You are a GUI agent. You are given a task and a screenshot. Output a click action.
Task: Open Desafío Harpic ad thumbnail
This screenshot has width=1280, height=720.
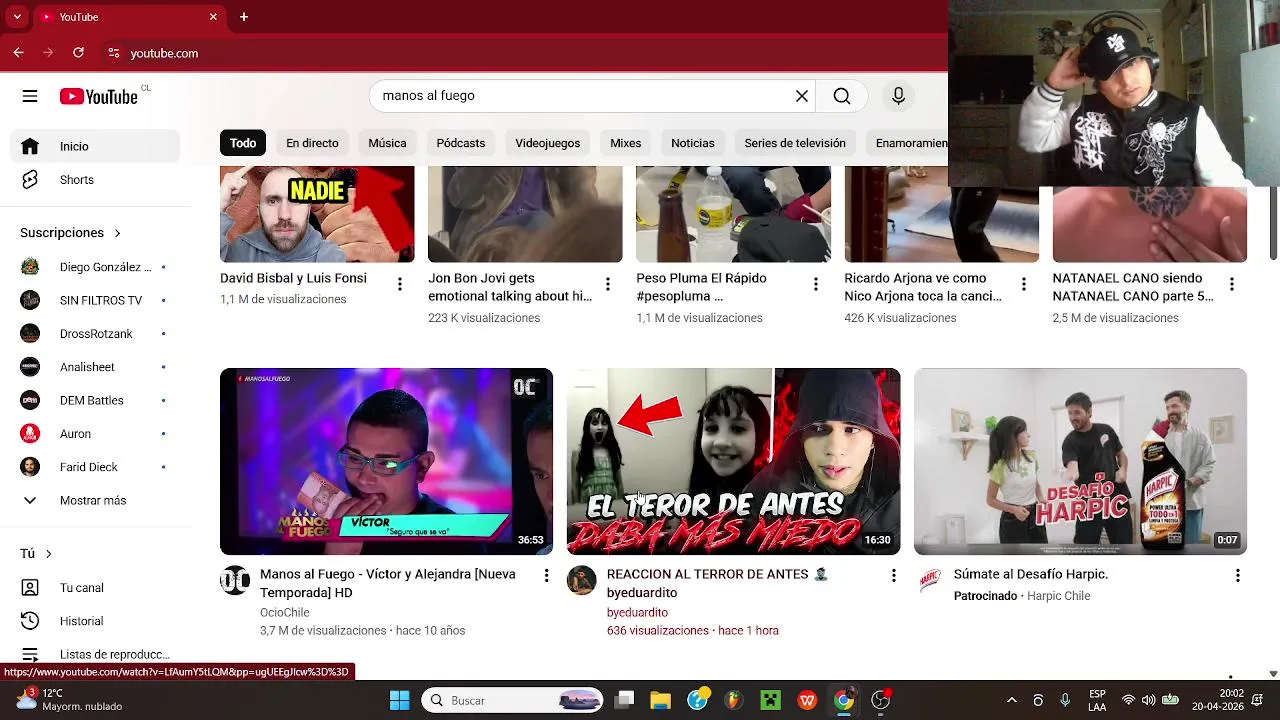[1080, 461]
